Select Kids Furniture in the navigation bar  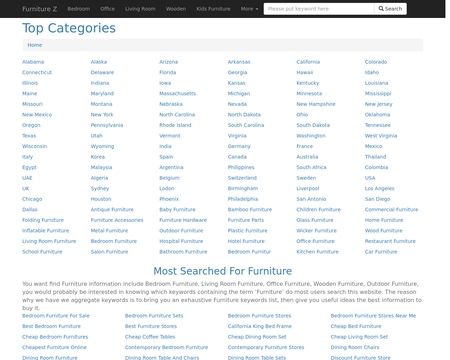coord(213,9)
